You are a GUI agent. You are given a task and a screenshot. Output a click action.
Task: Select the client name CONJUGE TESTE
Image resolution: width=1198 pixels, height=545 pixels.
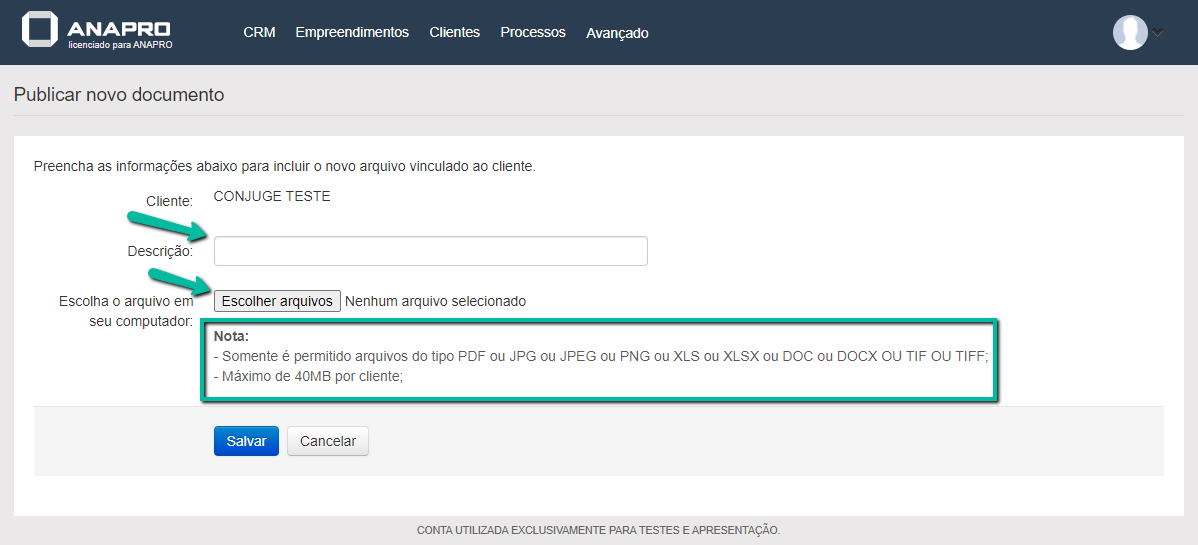pos(272,196)
